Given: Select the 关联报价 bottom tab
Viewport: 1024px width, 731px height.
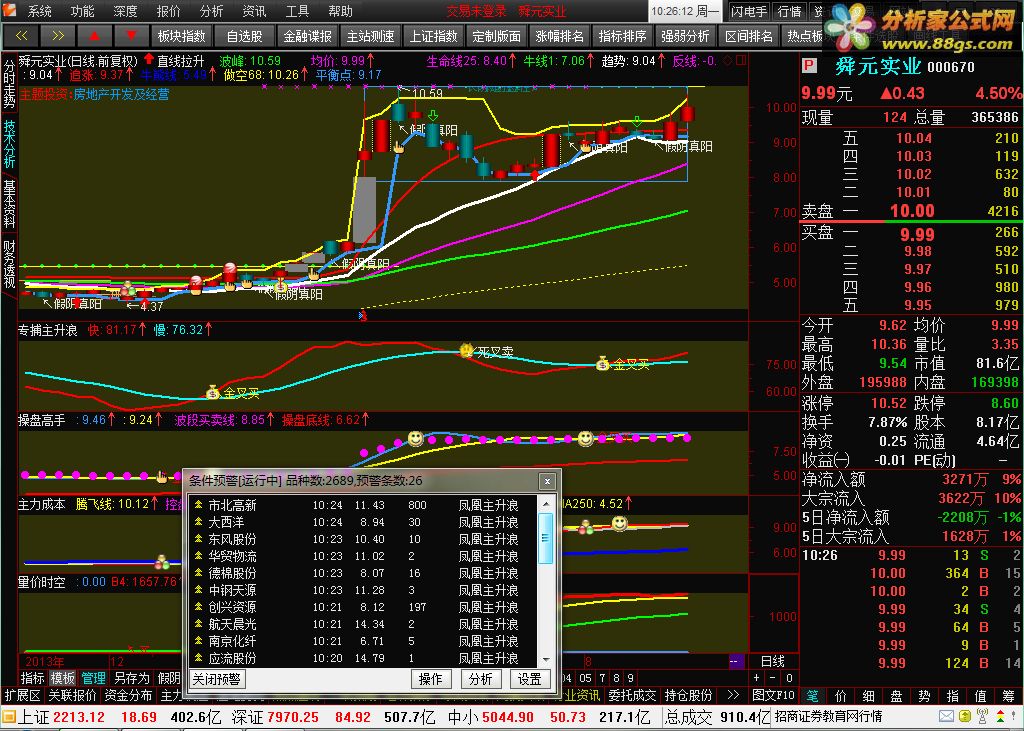Looking at the screenshot, I should pos(72,695).
